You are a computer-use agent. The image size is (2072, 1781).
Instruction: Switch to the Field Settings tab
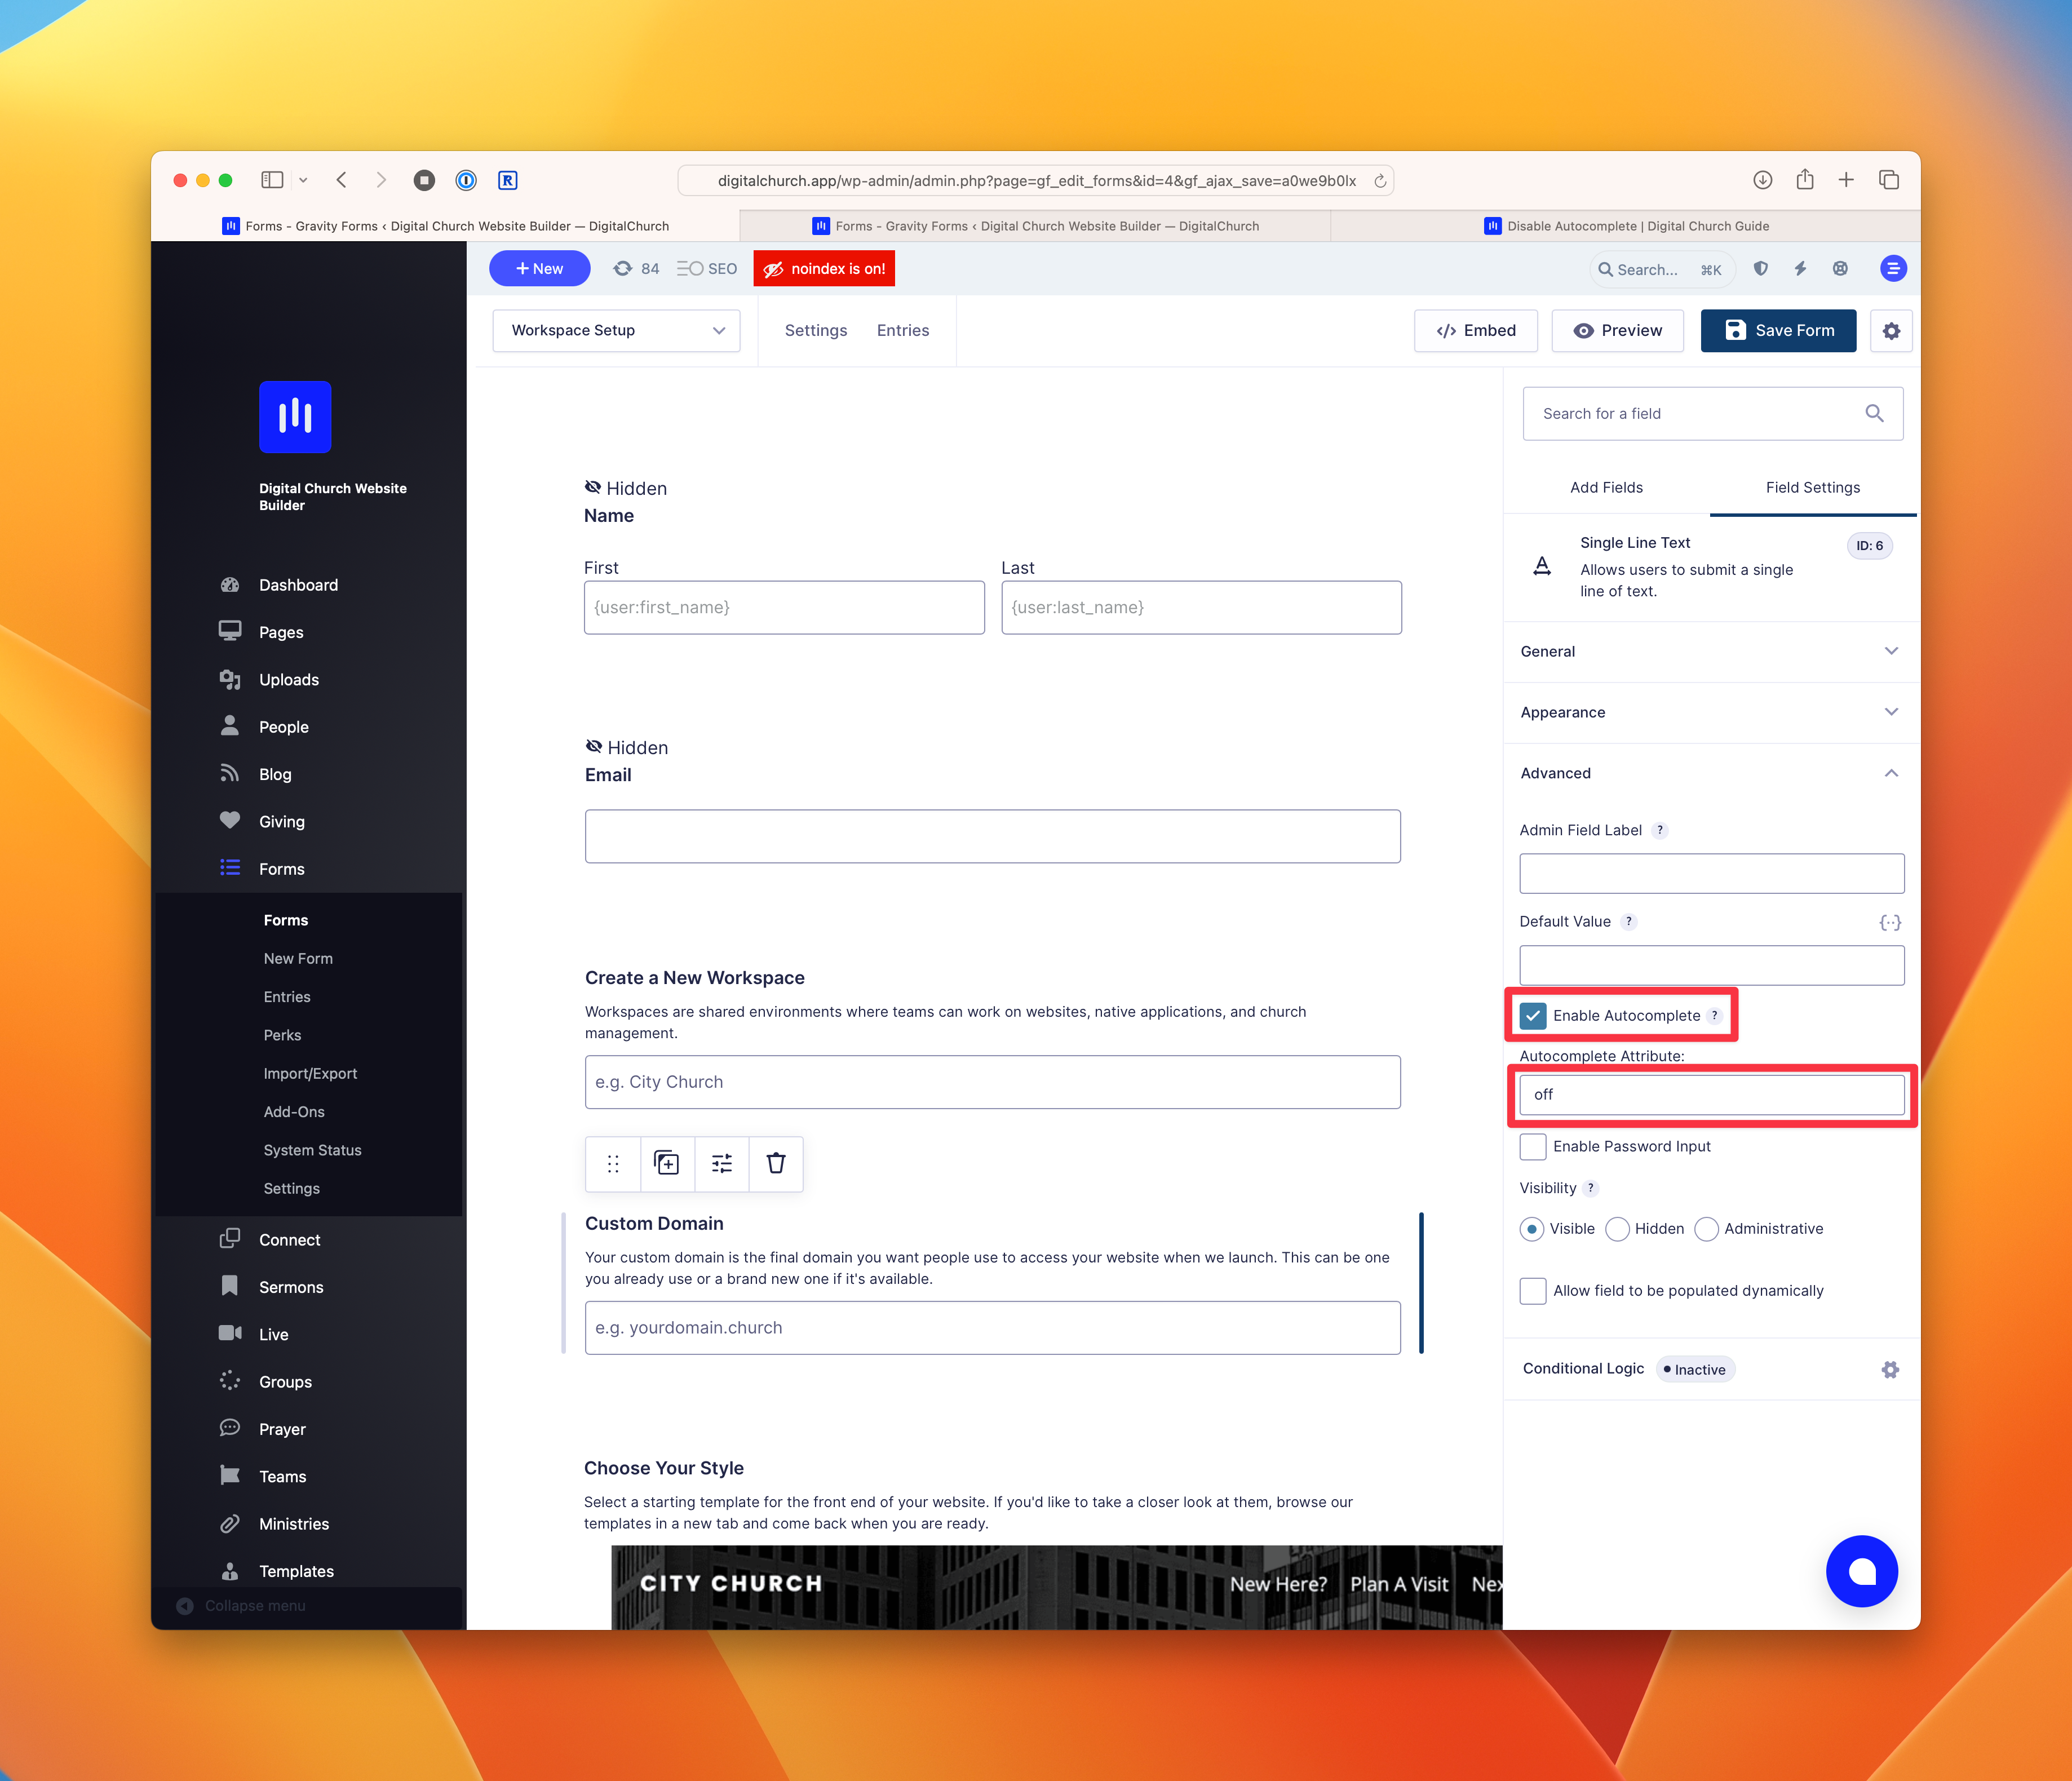click(1813, 486)
